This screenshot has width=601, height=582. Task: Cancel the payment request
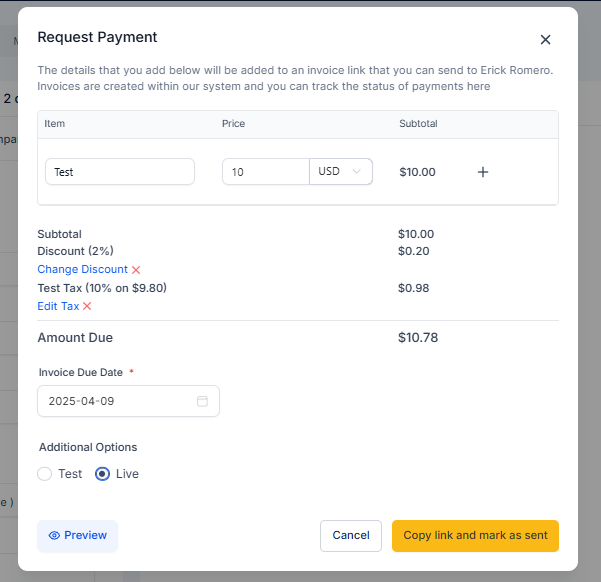click(x=351, y=536)
